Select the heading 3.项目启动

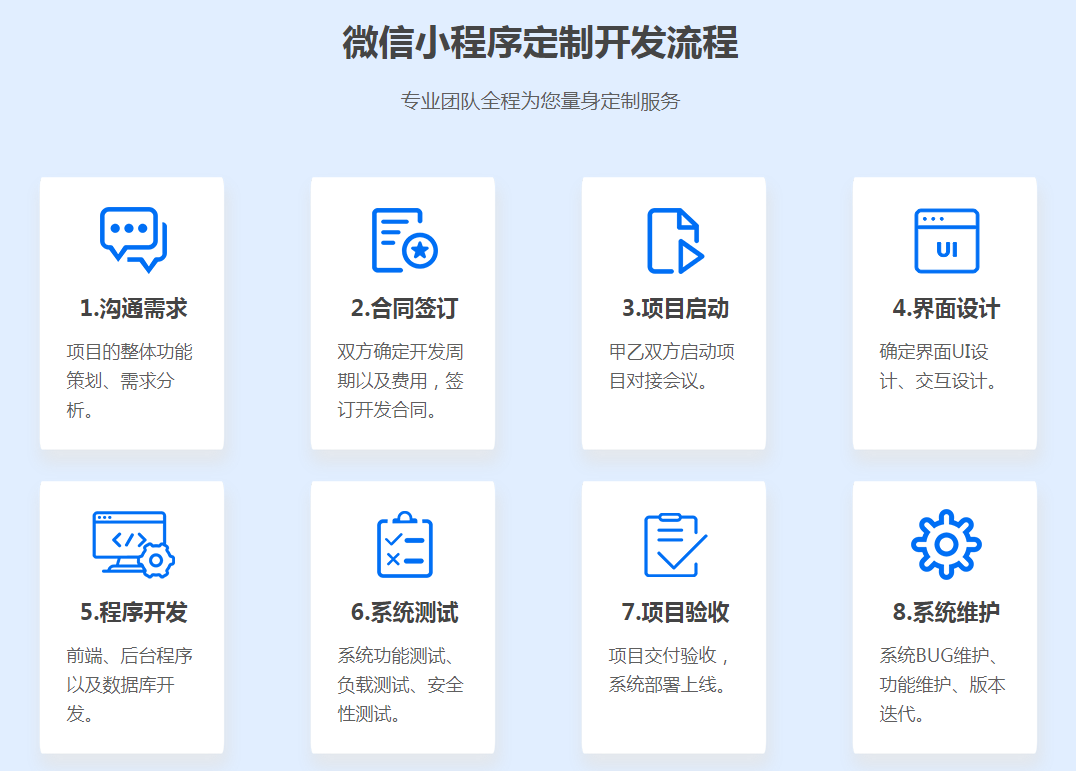pos(675,309)
